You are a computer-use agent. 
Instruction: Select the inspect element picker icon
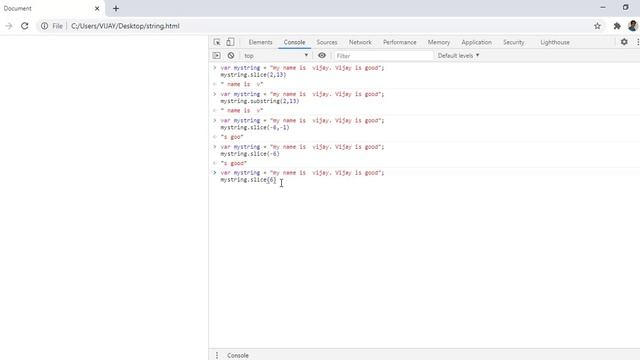[217, 42]
